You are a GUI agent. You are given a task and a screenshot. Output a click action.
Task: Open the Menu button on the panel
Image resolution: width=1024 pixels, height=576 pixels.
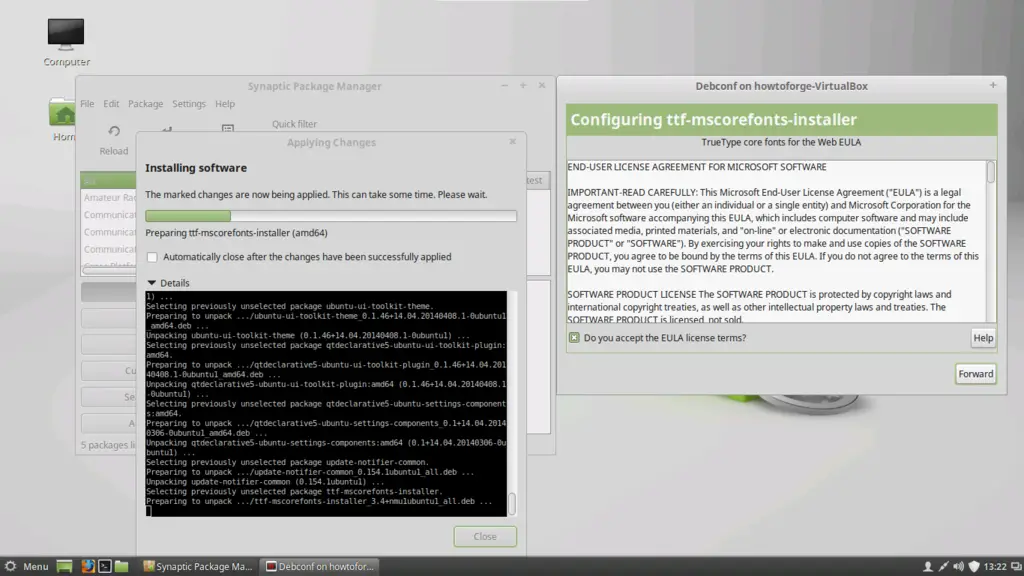point(27,566)
